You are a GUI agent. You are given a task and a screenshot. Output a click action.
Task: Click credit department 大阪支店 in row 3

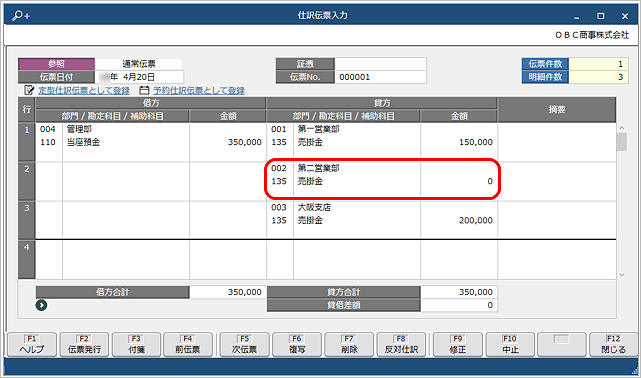tap(314, 207)
